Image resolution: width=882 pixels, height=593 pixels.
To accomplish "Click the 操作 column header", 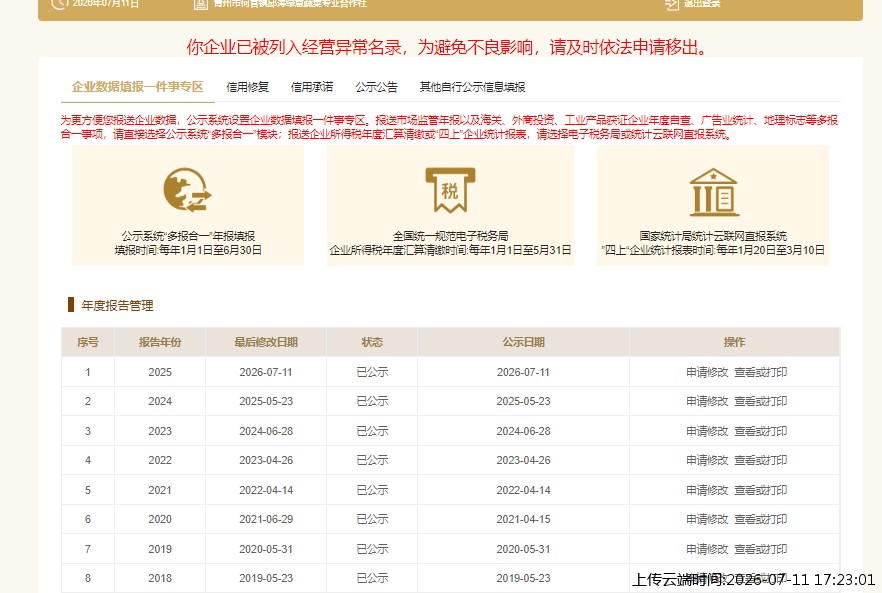I will tap(735, 342).
